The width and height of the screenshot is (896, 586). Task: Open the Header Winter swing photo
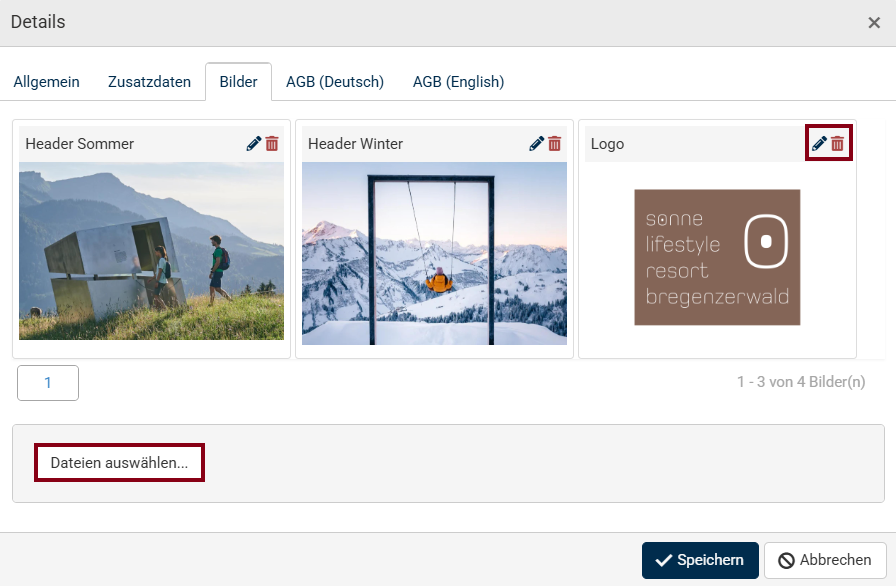pyautogui.click(x=434, y=254)
